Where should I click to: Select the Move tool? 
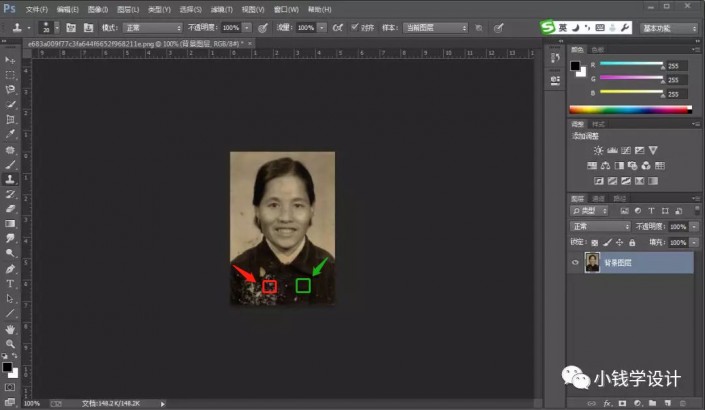pos(10,60)
